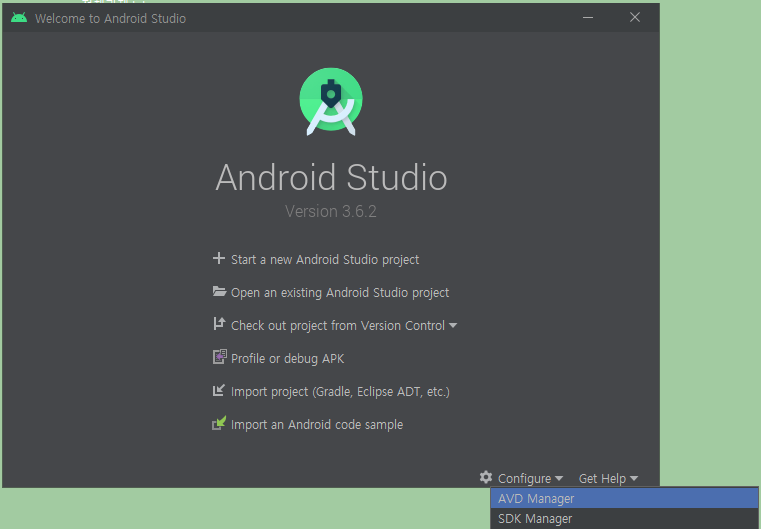Click the Version 3.6.2 text

331,211
